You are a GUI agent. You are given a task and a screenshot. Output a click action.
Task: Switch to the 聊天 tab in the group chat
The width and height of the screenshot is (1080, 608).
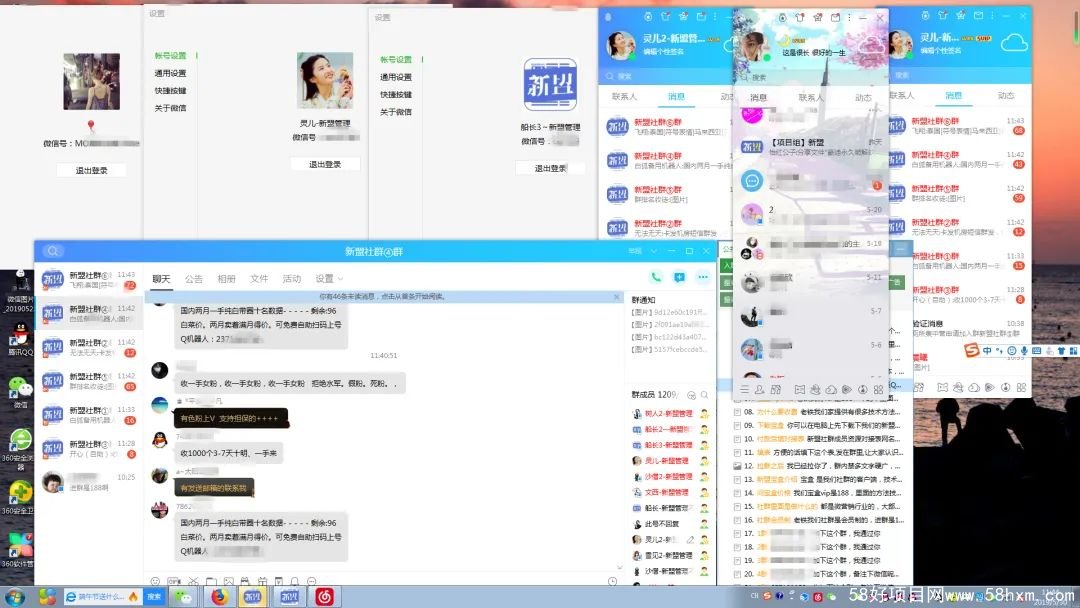pos(161,279)
